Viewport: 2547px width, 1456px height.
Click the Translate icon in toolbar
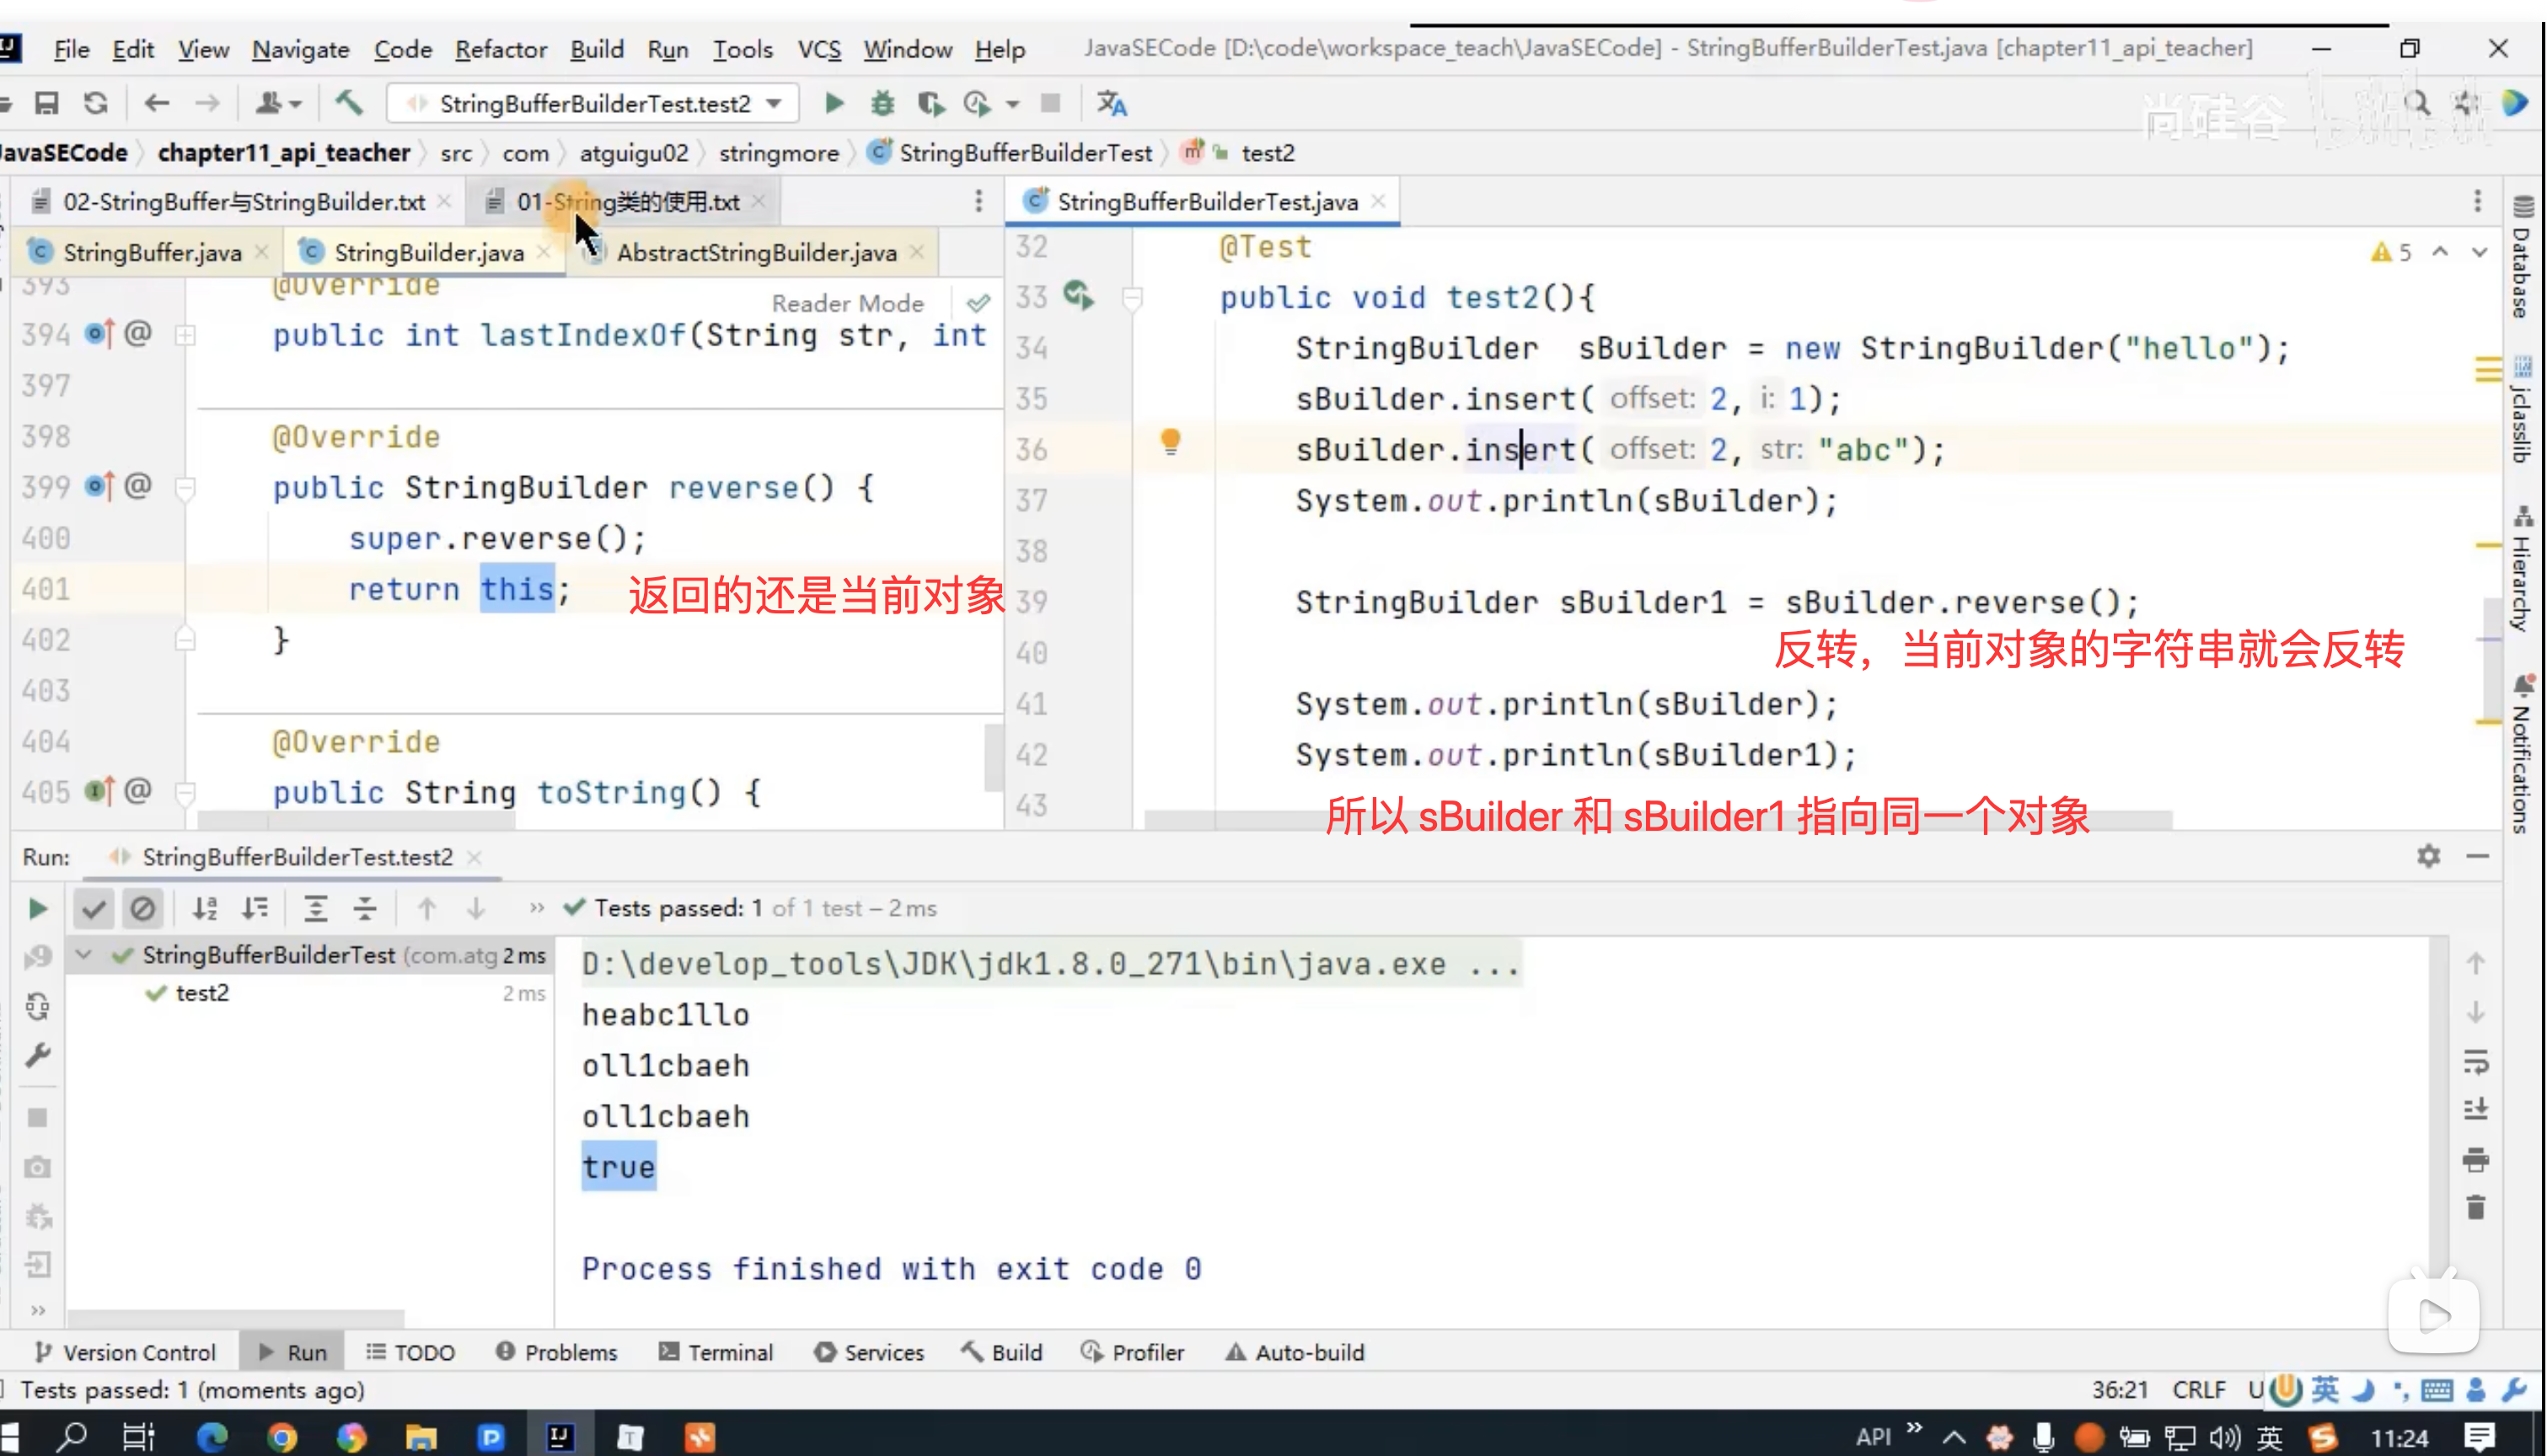point(1111,103)
